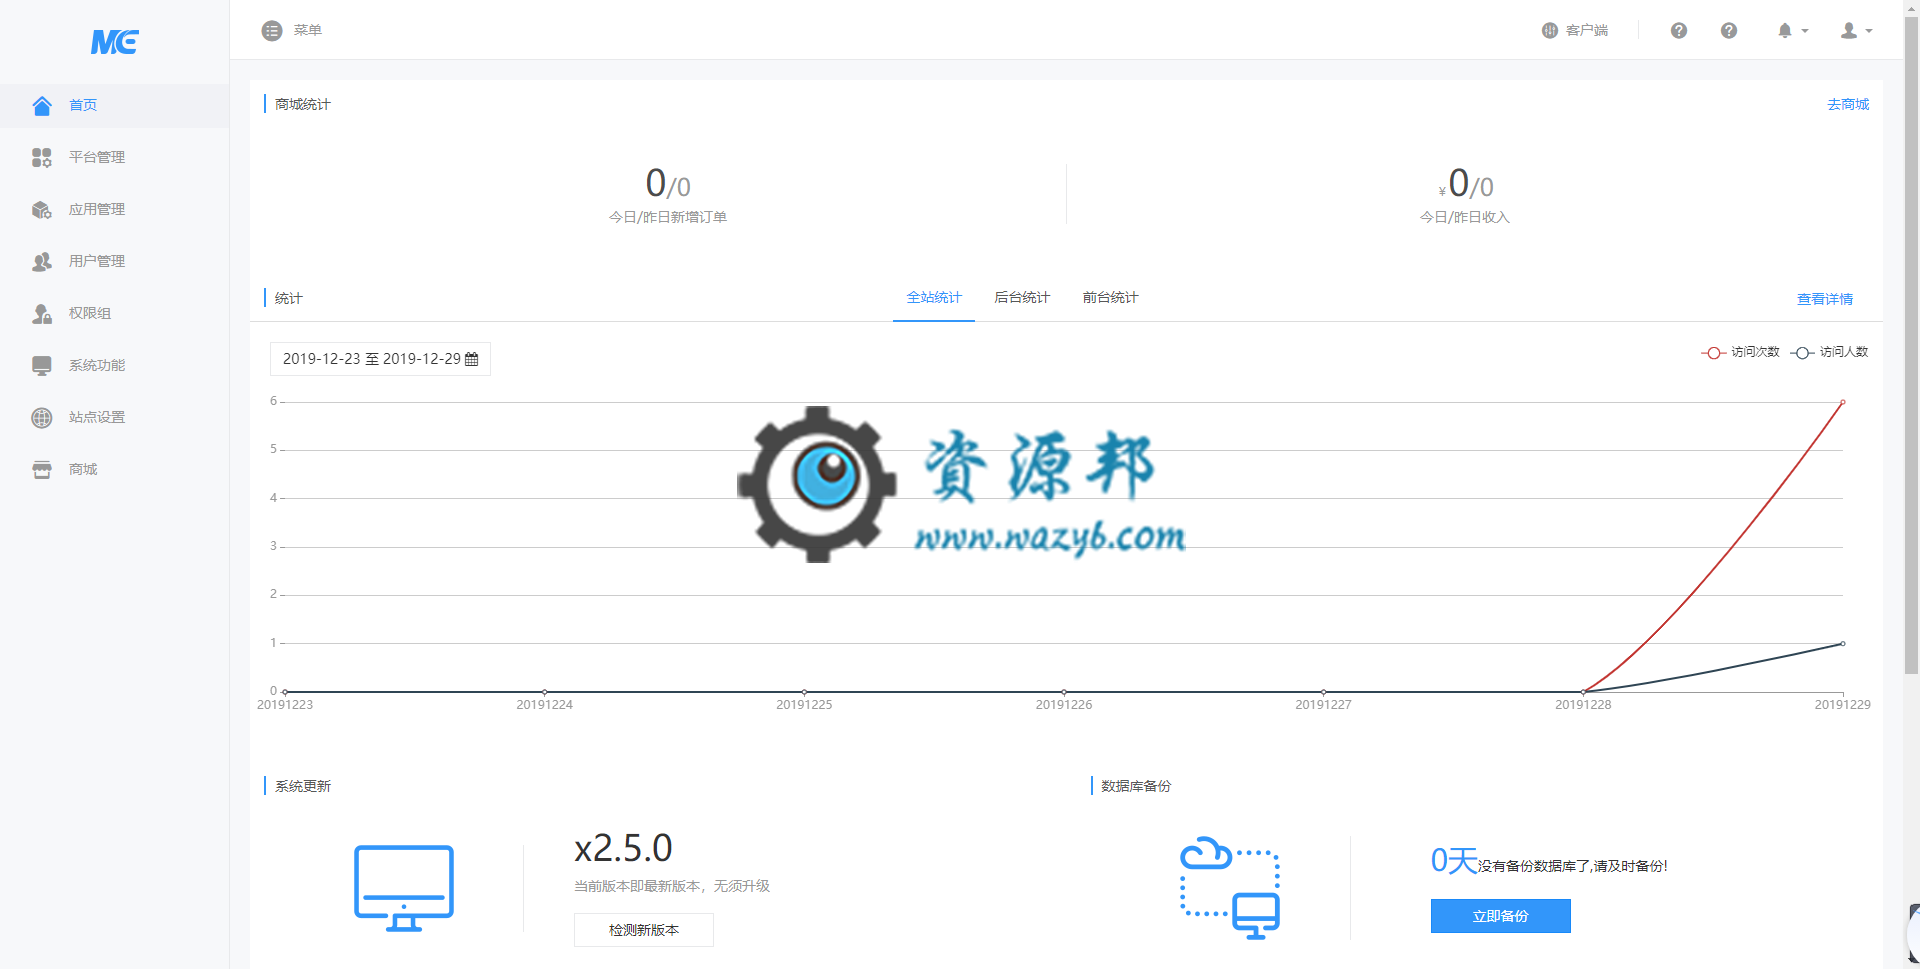The height and width of the screenshot is (969, 1920).
Task: Switch to the 全站统计 tab
Action: click(x=934, y=298)
